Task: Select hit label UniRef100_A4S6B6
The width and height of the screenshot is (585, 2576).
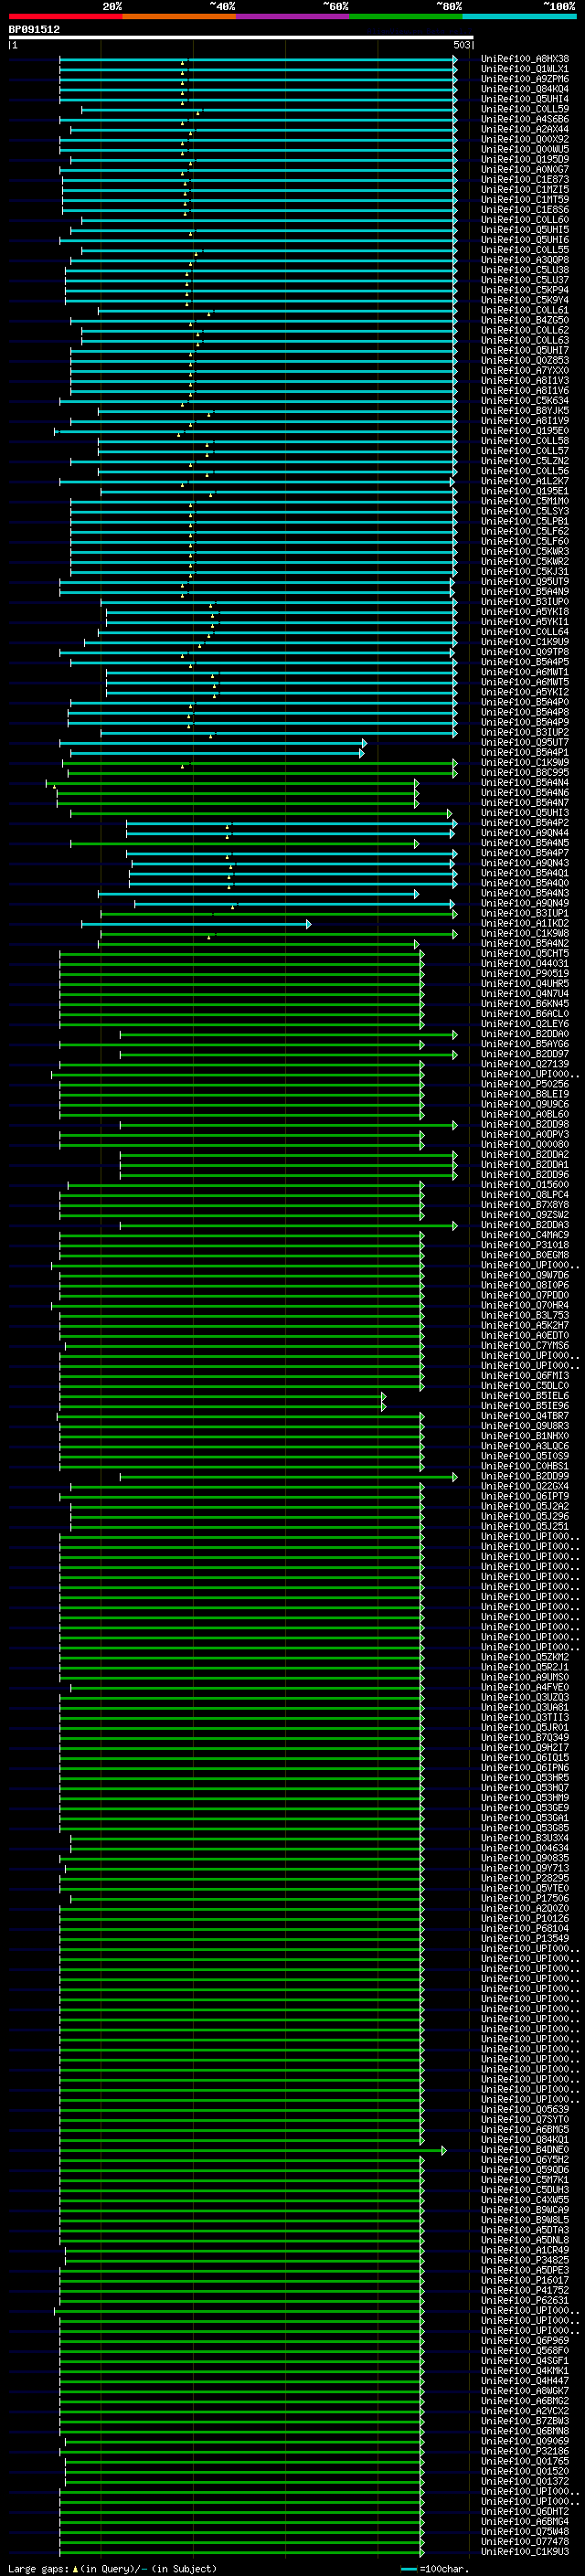Action: pyautogui.click(x=525, y=119)
